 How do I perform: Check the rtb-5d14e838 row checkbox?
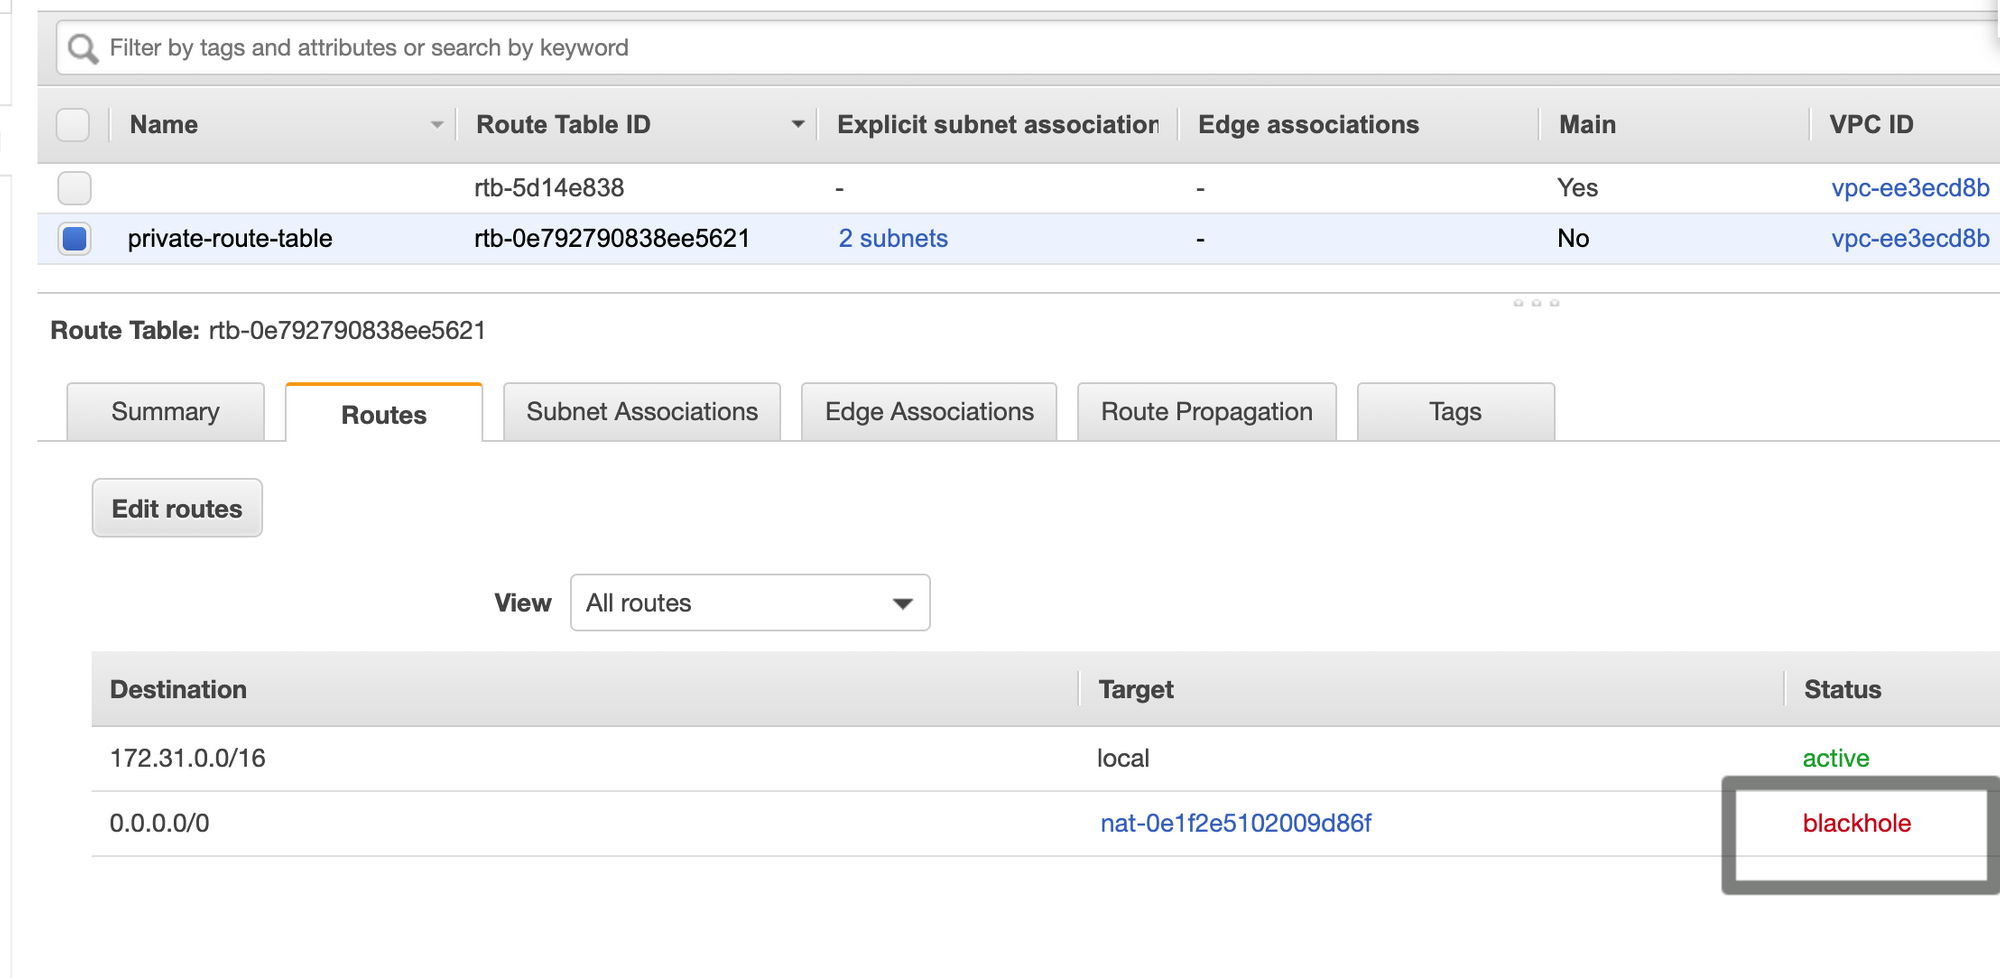pyautogui.click(x=74, y=188)
